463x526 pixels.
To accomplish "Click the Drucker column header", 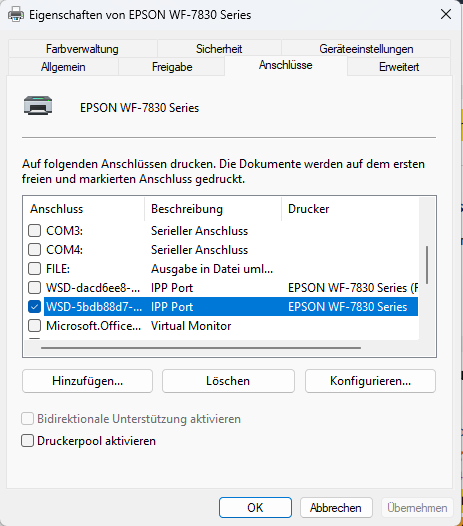I will (x=350, y=209).
